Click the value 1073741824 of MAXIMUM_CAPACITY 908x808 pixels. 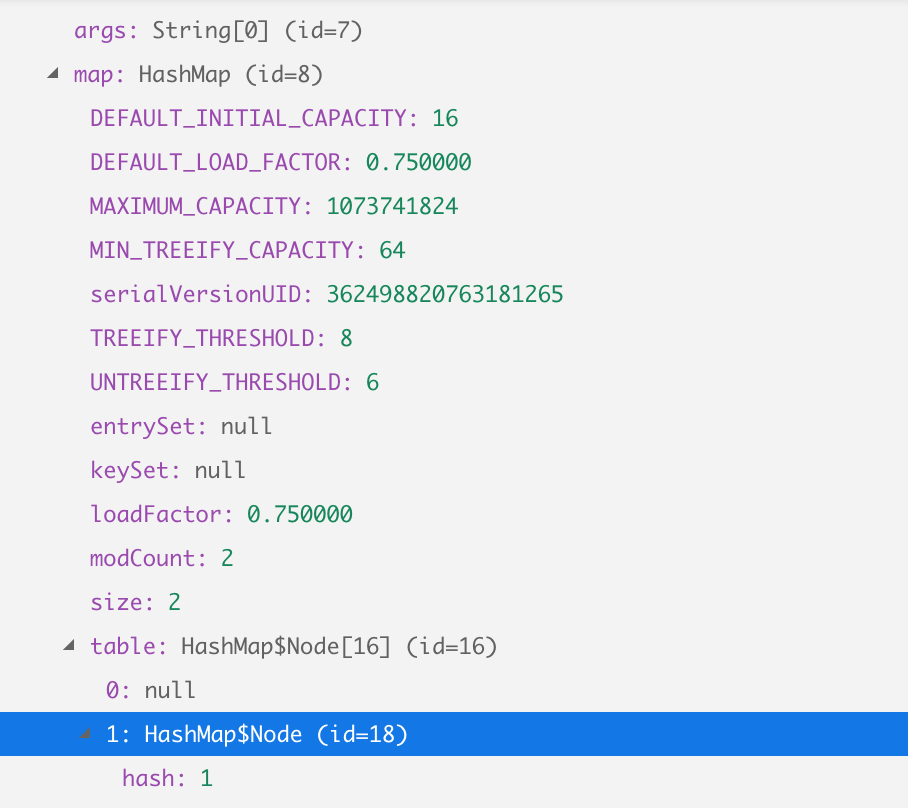click(393, 207)
